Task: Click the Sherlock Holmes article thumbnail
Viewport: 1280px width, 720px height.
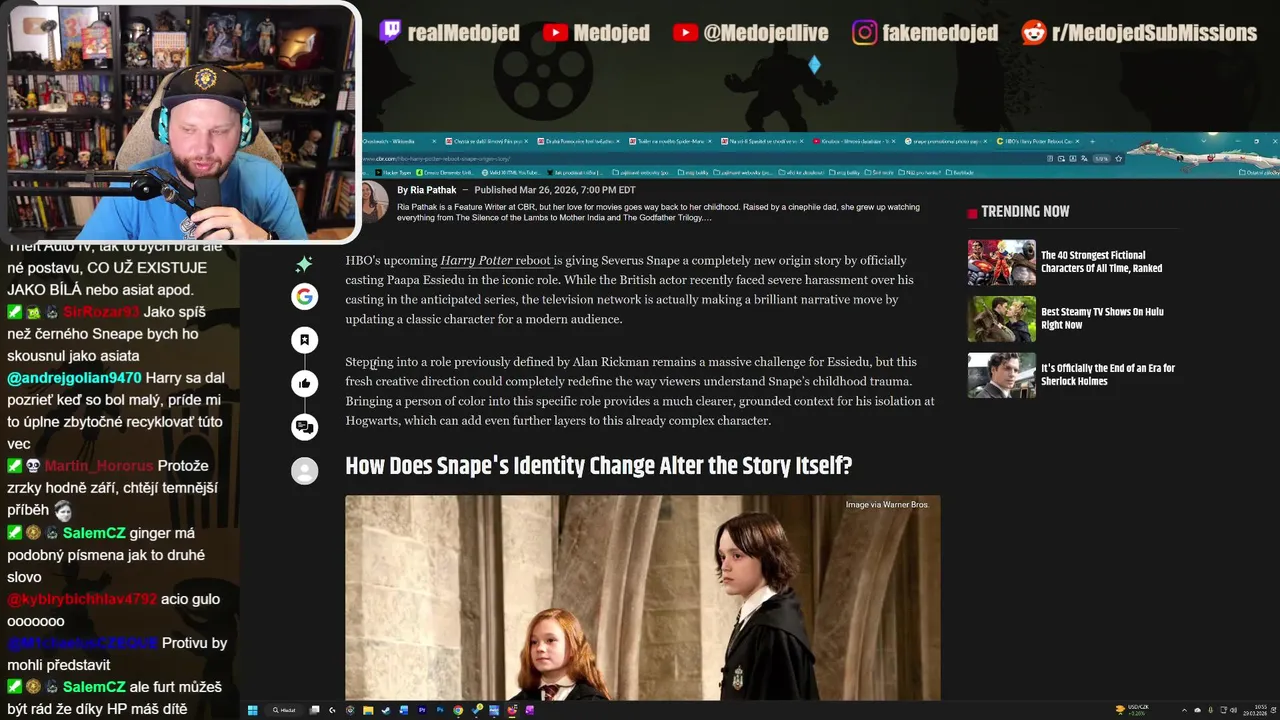Action: (x=1001, y=375)
